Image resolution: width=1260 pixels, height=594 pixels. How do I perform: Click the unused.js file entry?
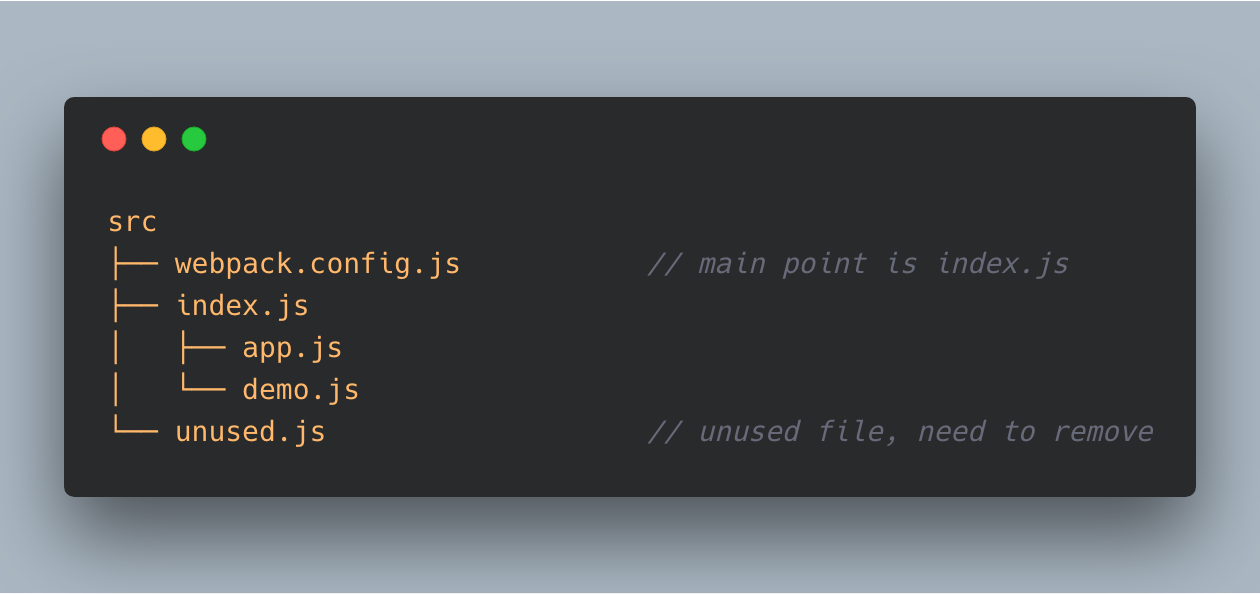coord(250,432)
